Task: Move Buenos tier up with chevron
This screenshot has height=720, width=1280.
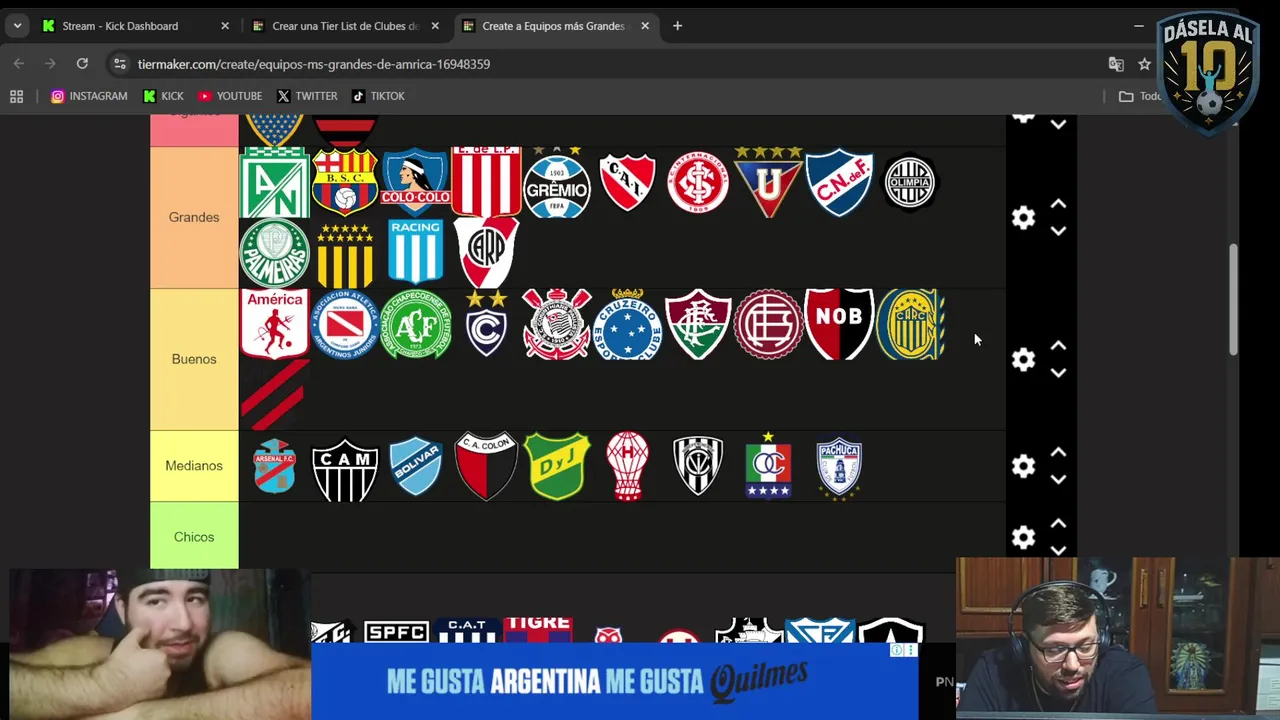Action: (1058, 346)
